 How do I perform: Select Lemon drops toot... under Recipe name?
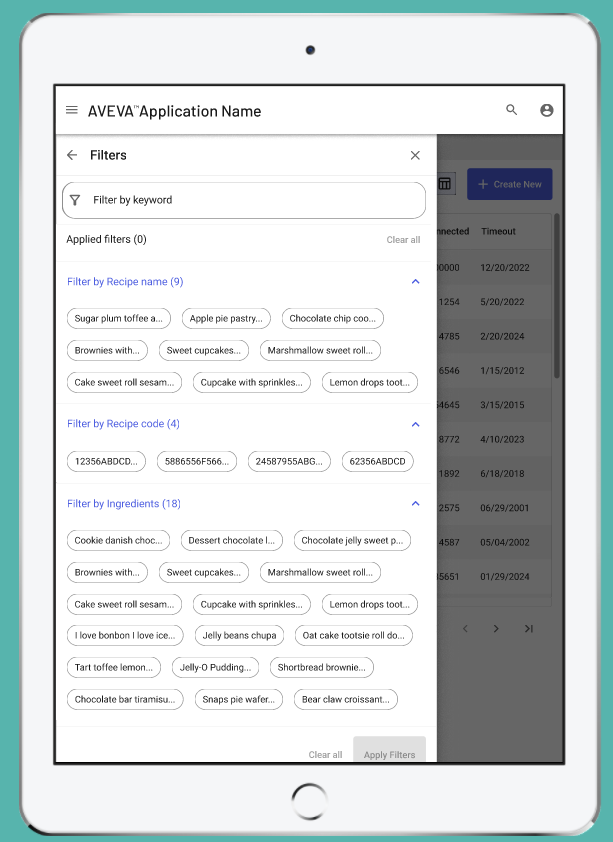tap(370, 382)
